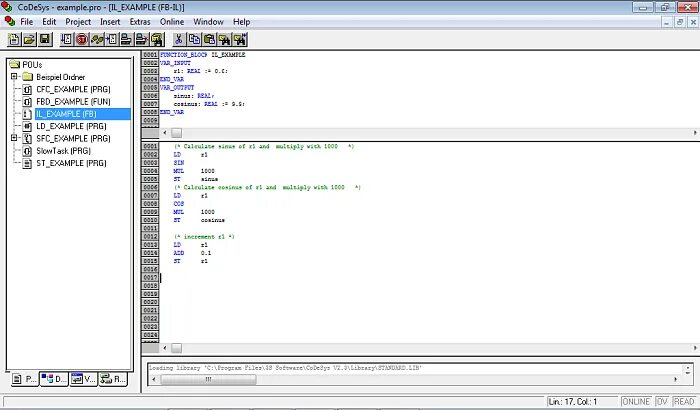Select CFC_EXAMPLE (PRG) in the tree
The image size is (700, 410).
[x=73, y=89]
